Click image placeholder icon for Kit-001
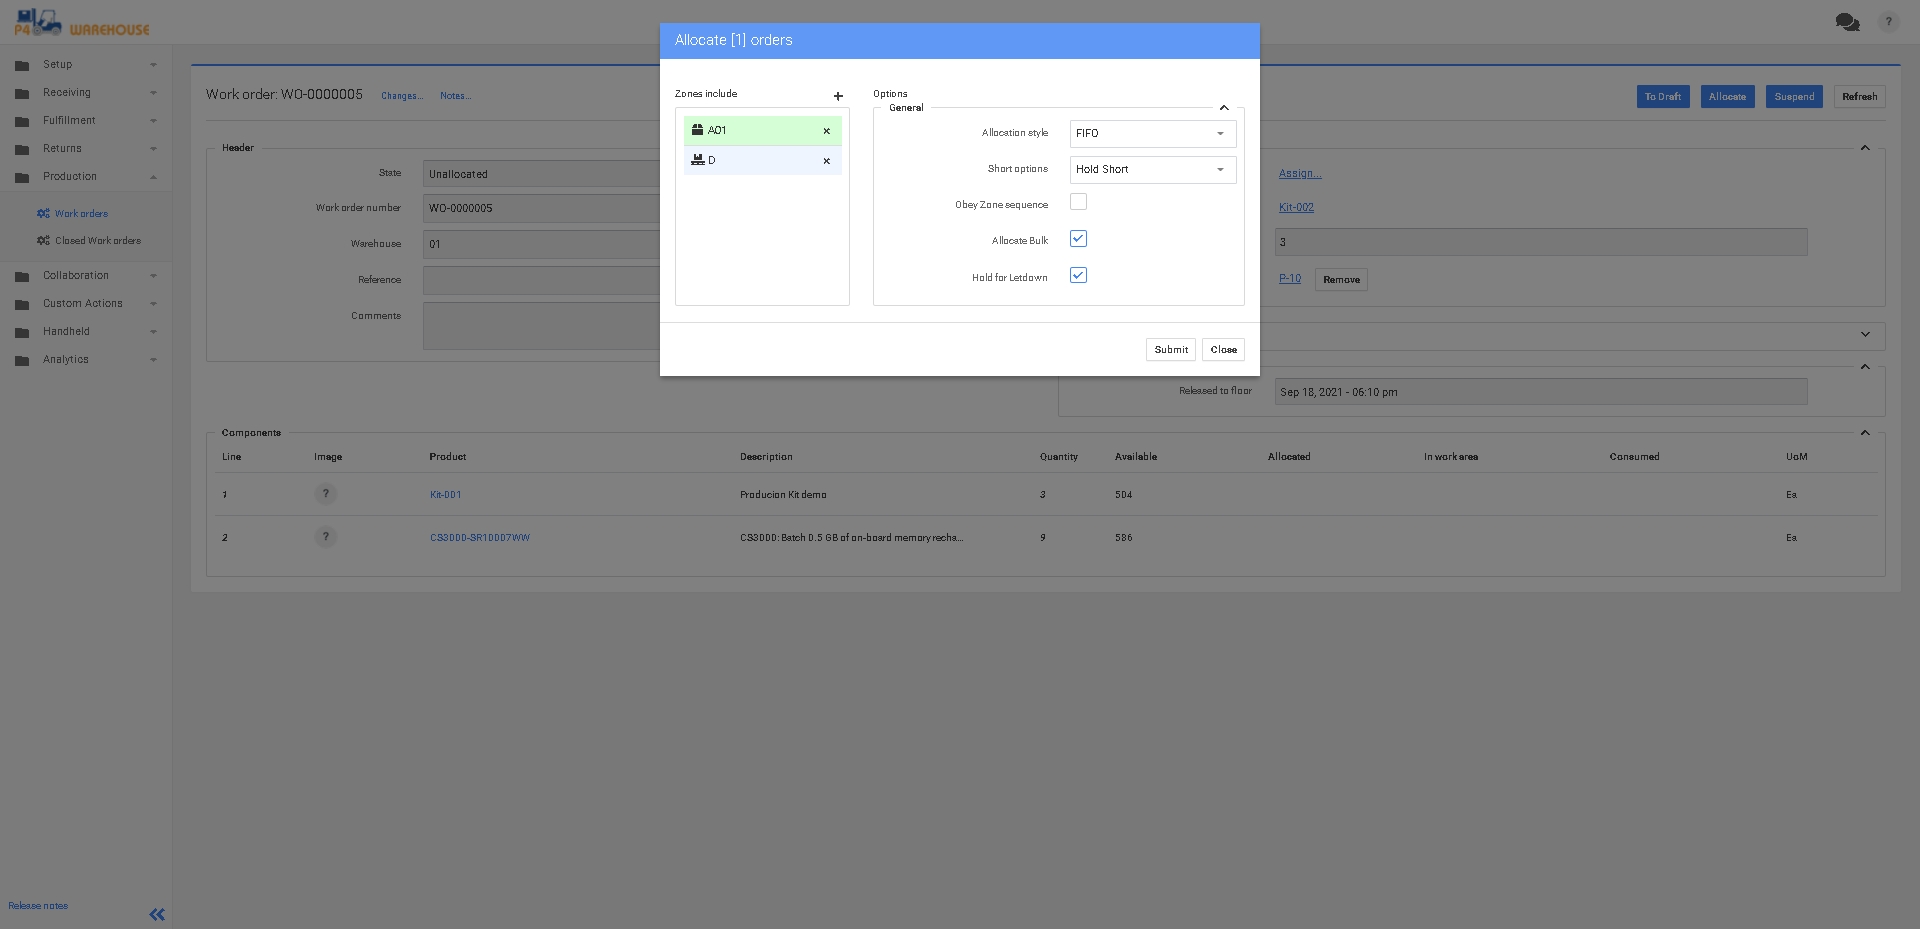1920x929 pixels. 325,494
